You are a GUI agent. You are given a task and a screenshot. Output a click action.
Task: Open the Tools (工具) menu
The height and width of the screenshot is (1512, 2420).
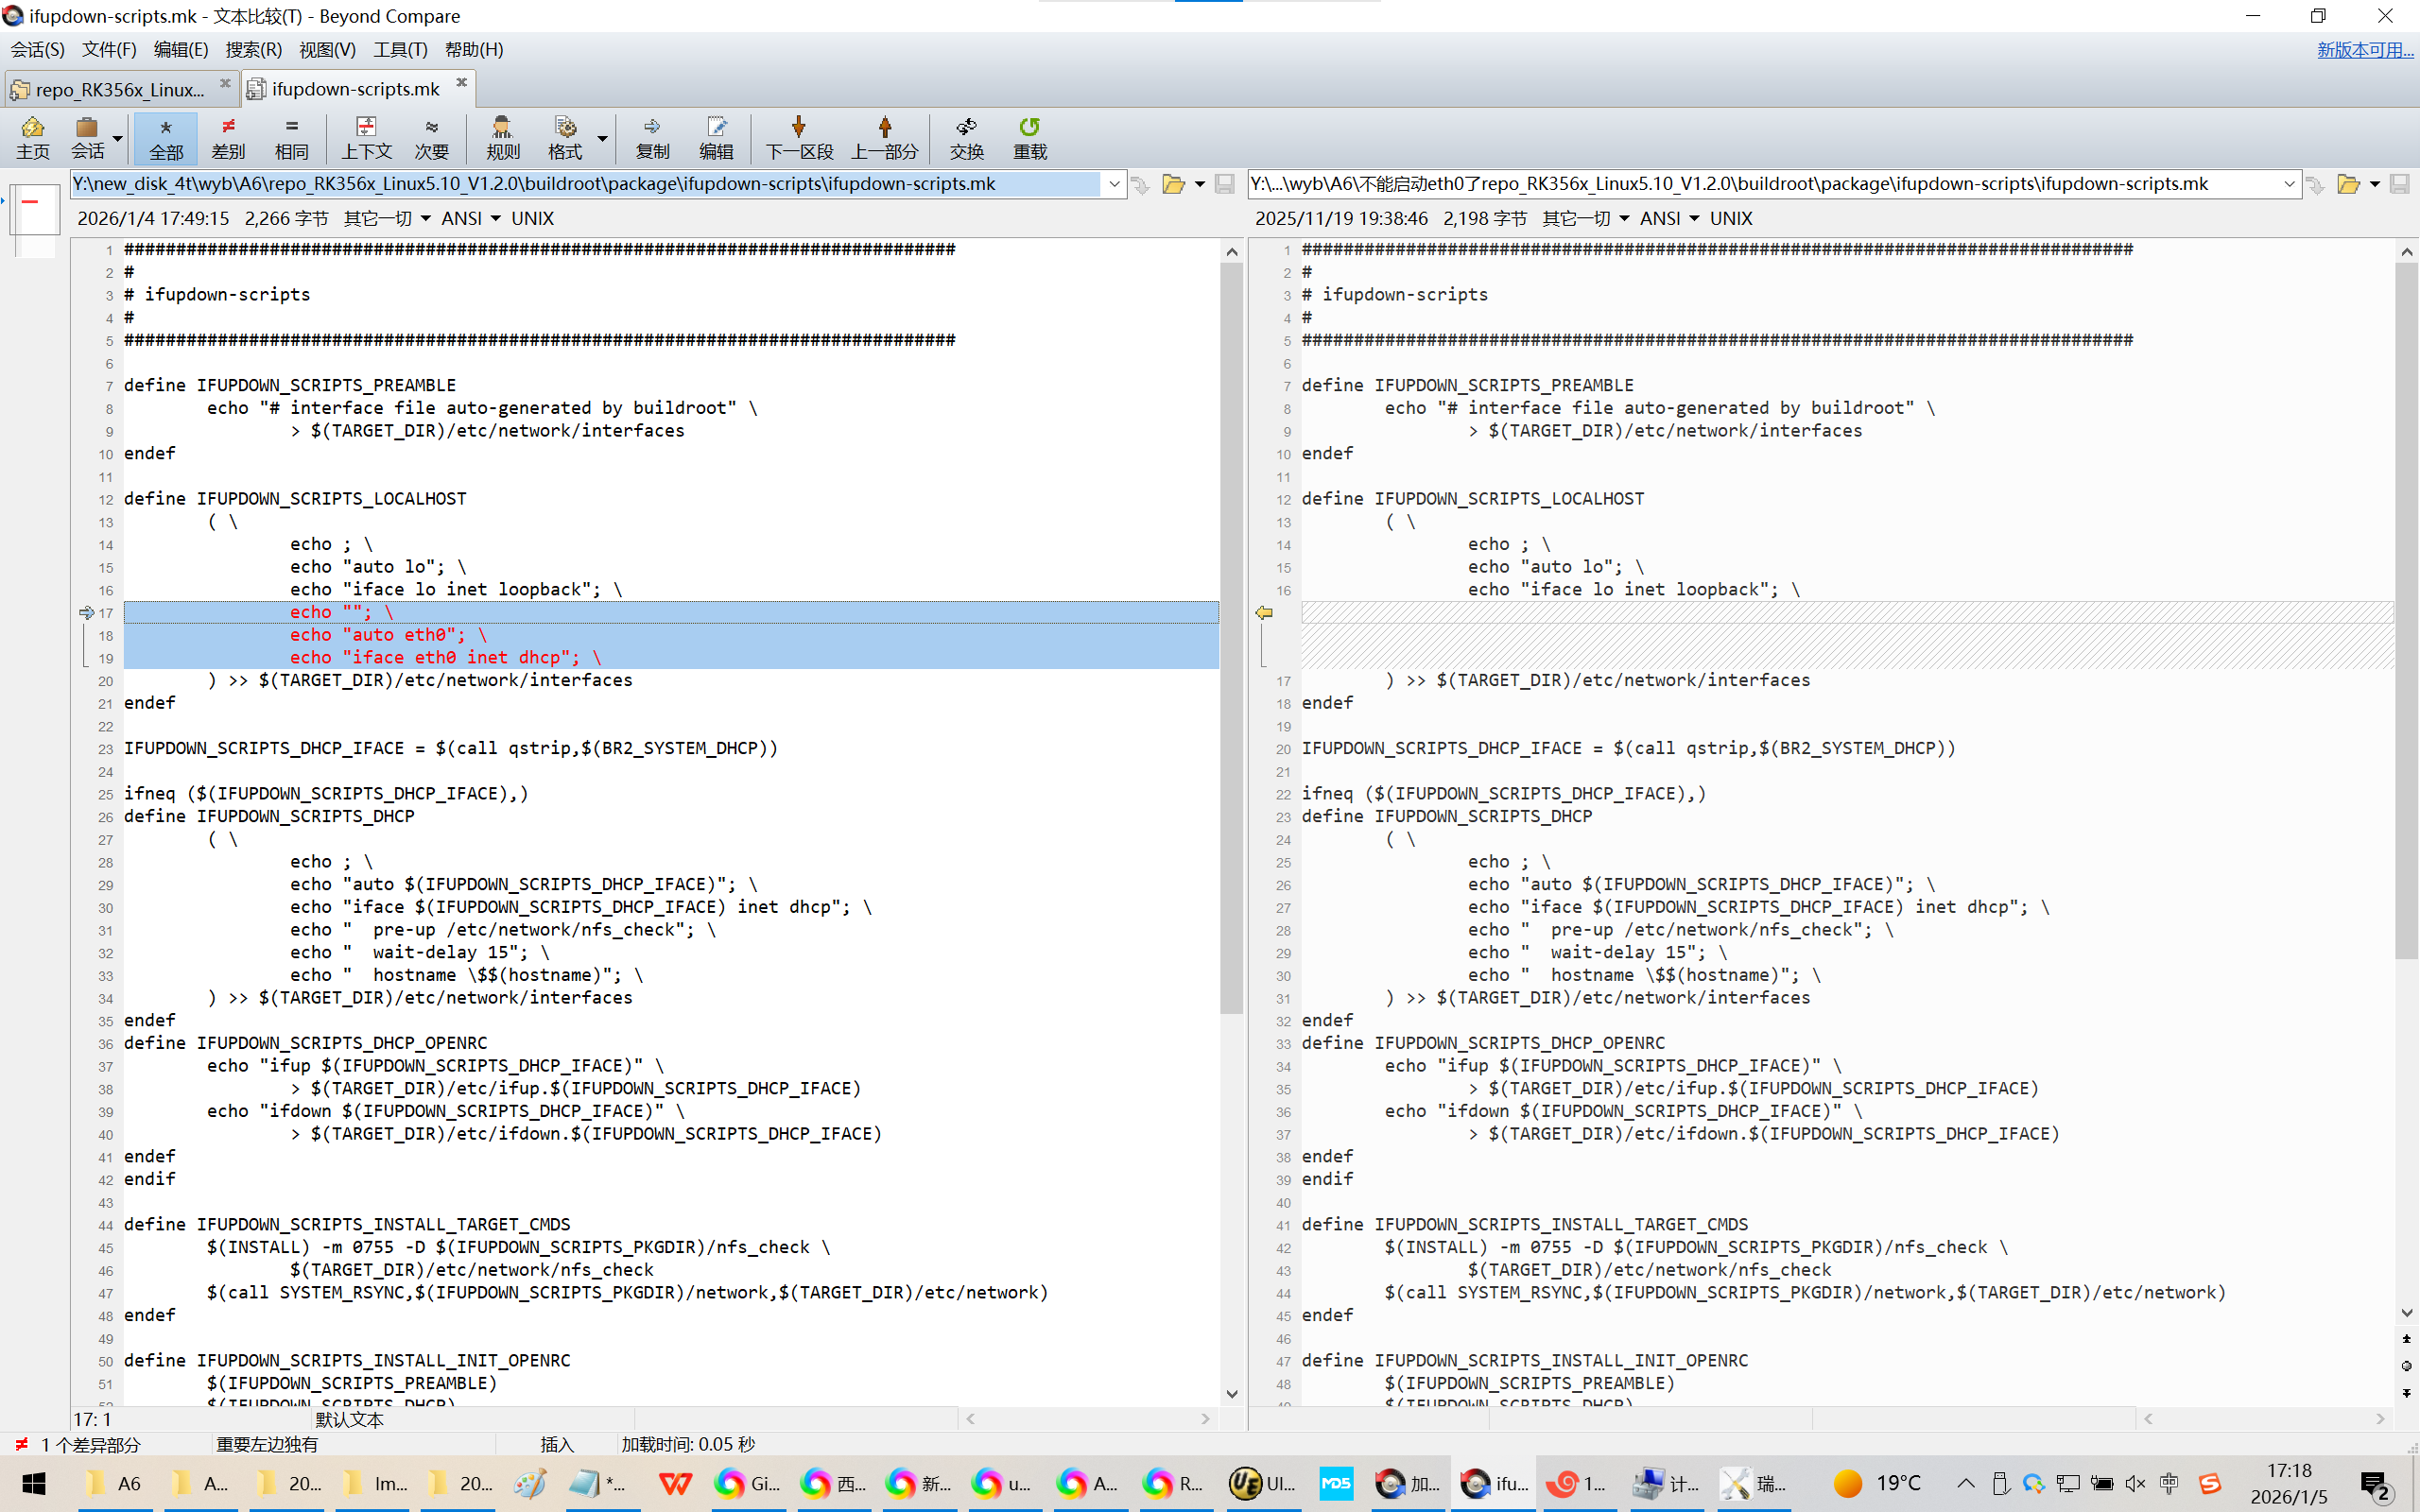(x=400, y=49)
